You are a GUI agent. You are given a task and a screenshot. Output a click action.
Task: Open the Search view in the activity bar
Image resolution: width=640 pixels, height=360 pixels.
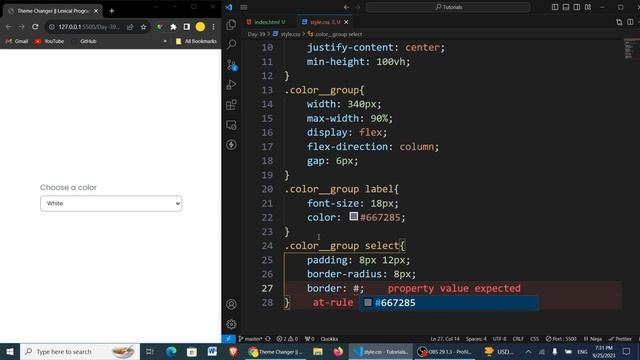tap(231, 44)
